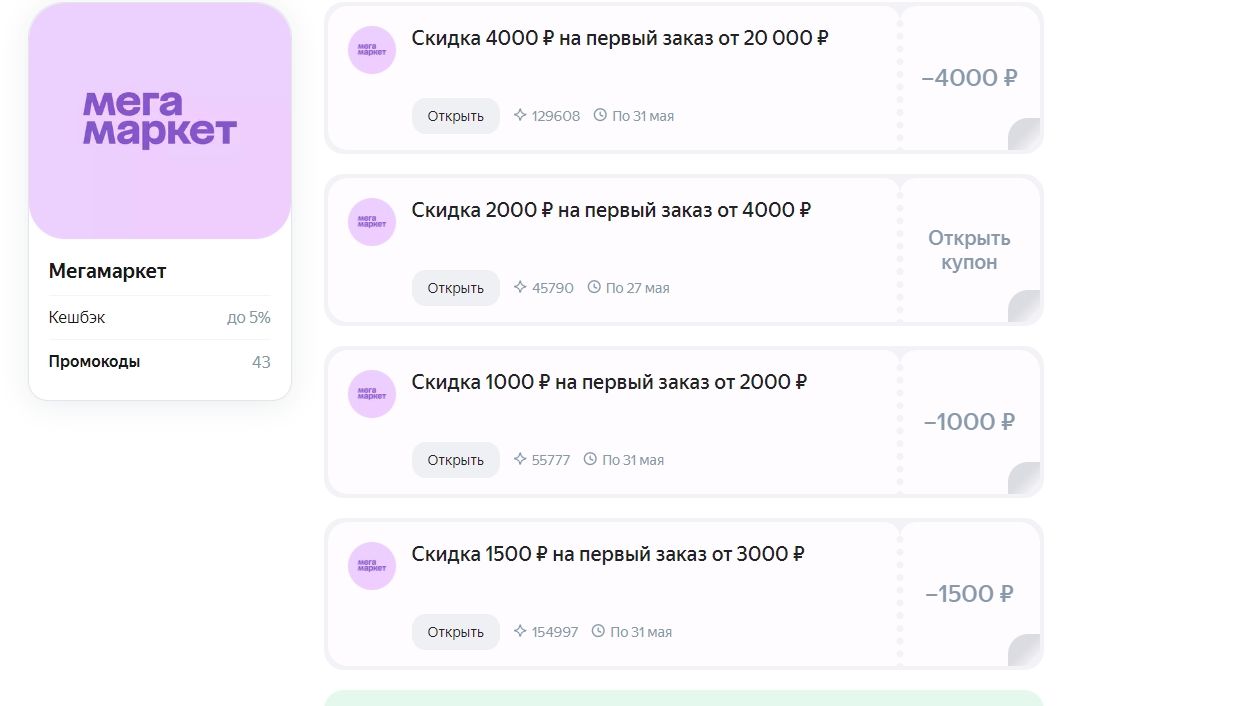Open the 4000 ₽ first order coupon
This screenshot has width=1258, height=706.
pyautogui.click(x=456, y=116)
